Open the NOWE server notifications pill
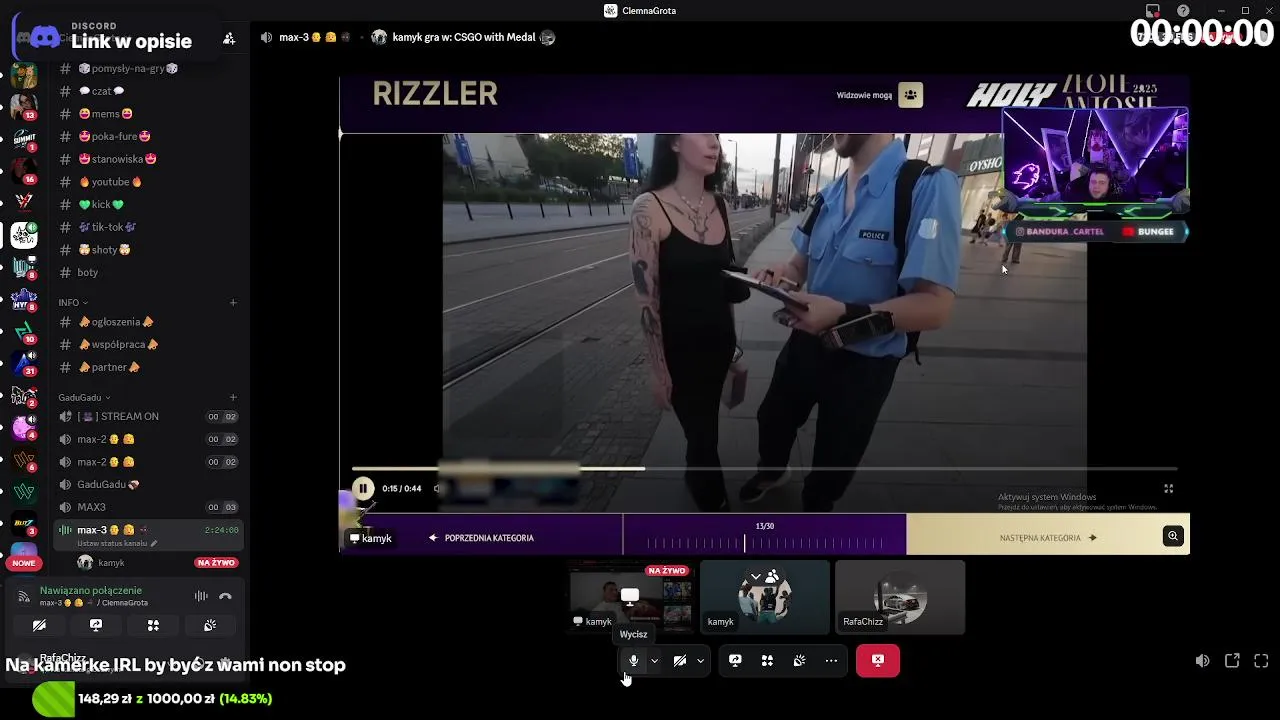Image resolution: width=1280 pixels, height=720 pixels. pos(24,563)
